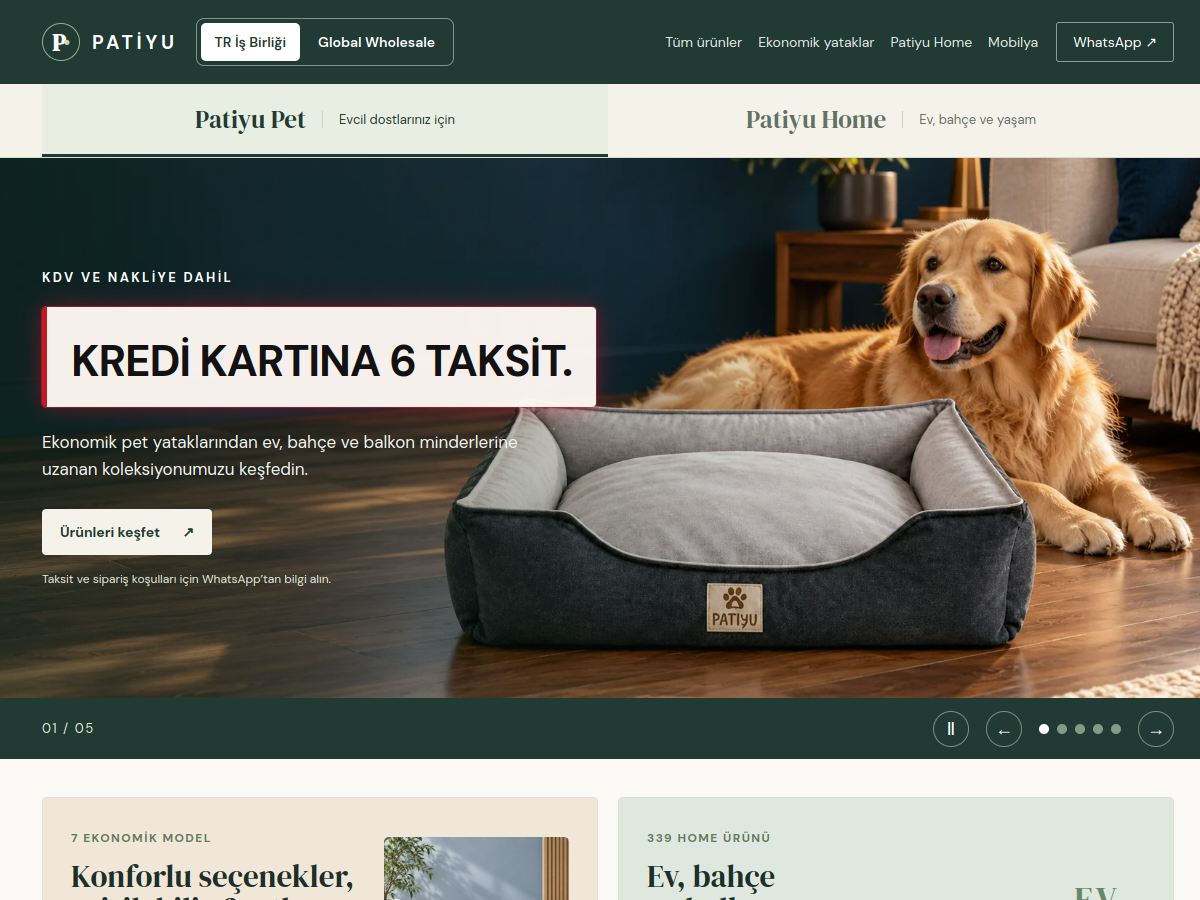Switch to Global Wholesale option
1200x900 pixels.
pyautogui.click(x=376, y=42)
